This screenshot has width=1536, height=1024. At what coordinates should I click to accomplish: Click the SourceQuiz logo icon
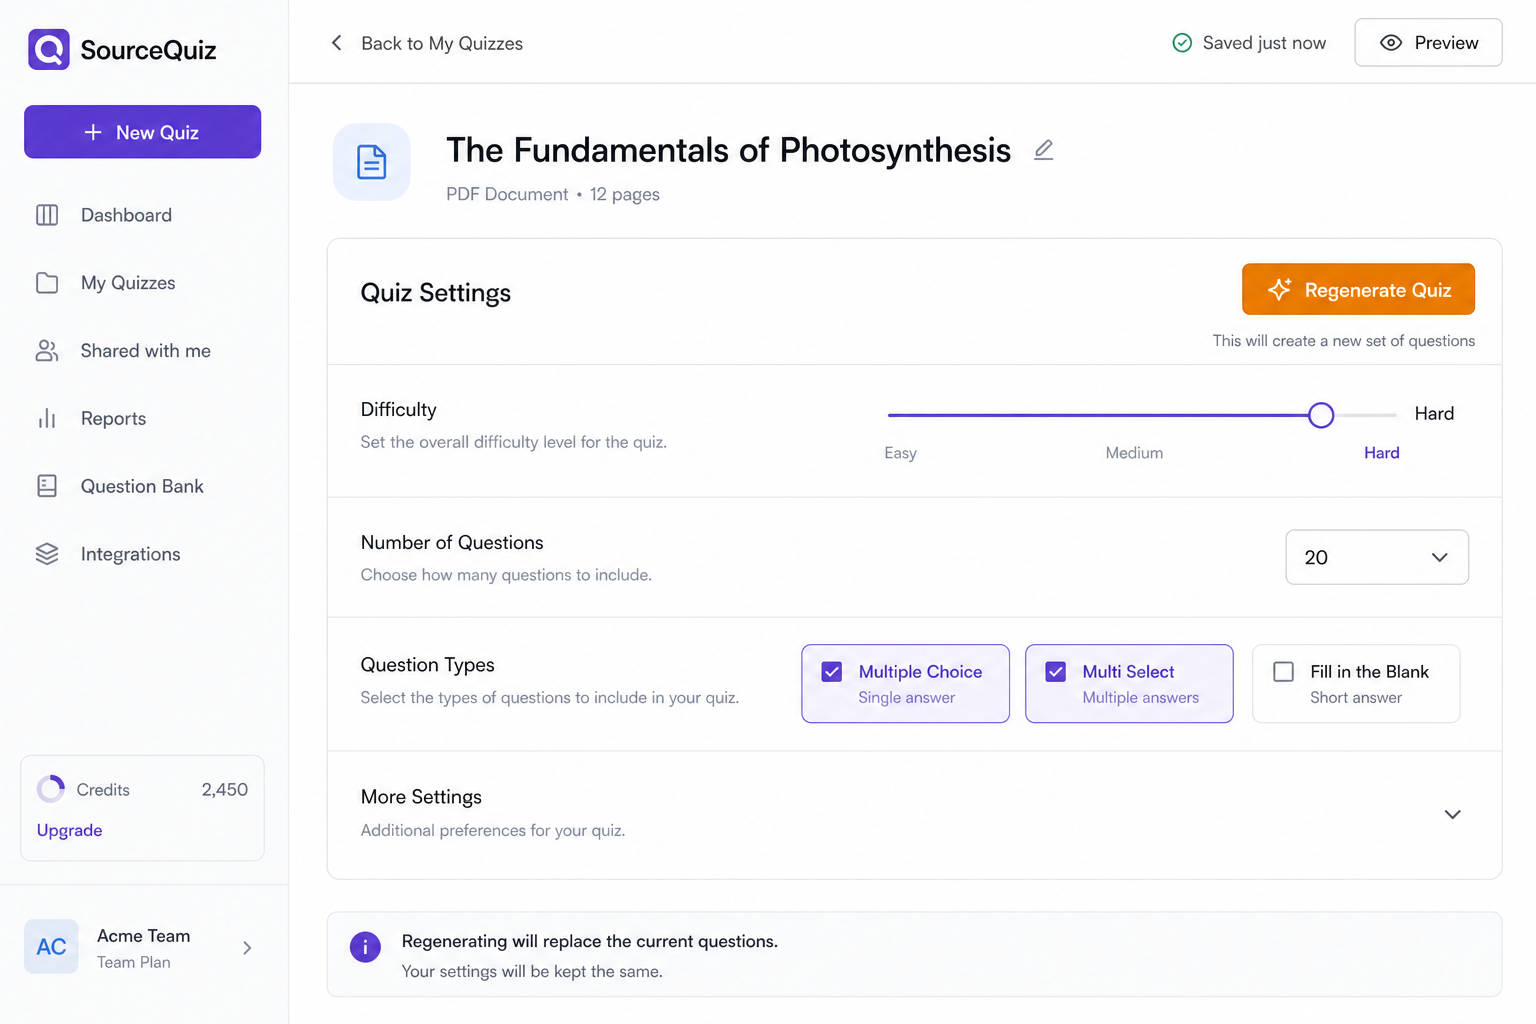[x=49, y=49]
